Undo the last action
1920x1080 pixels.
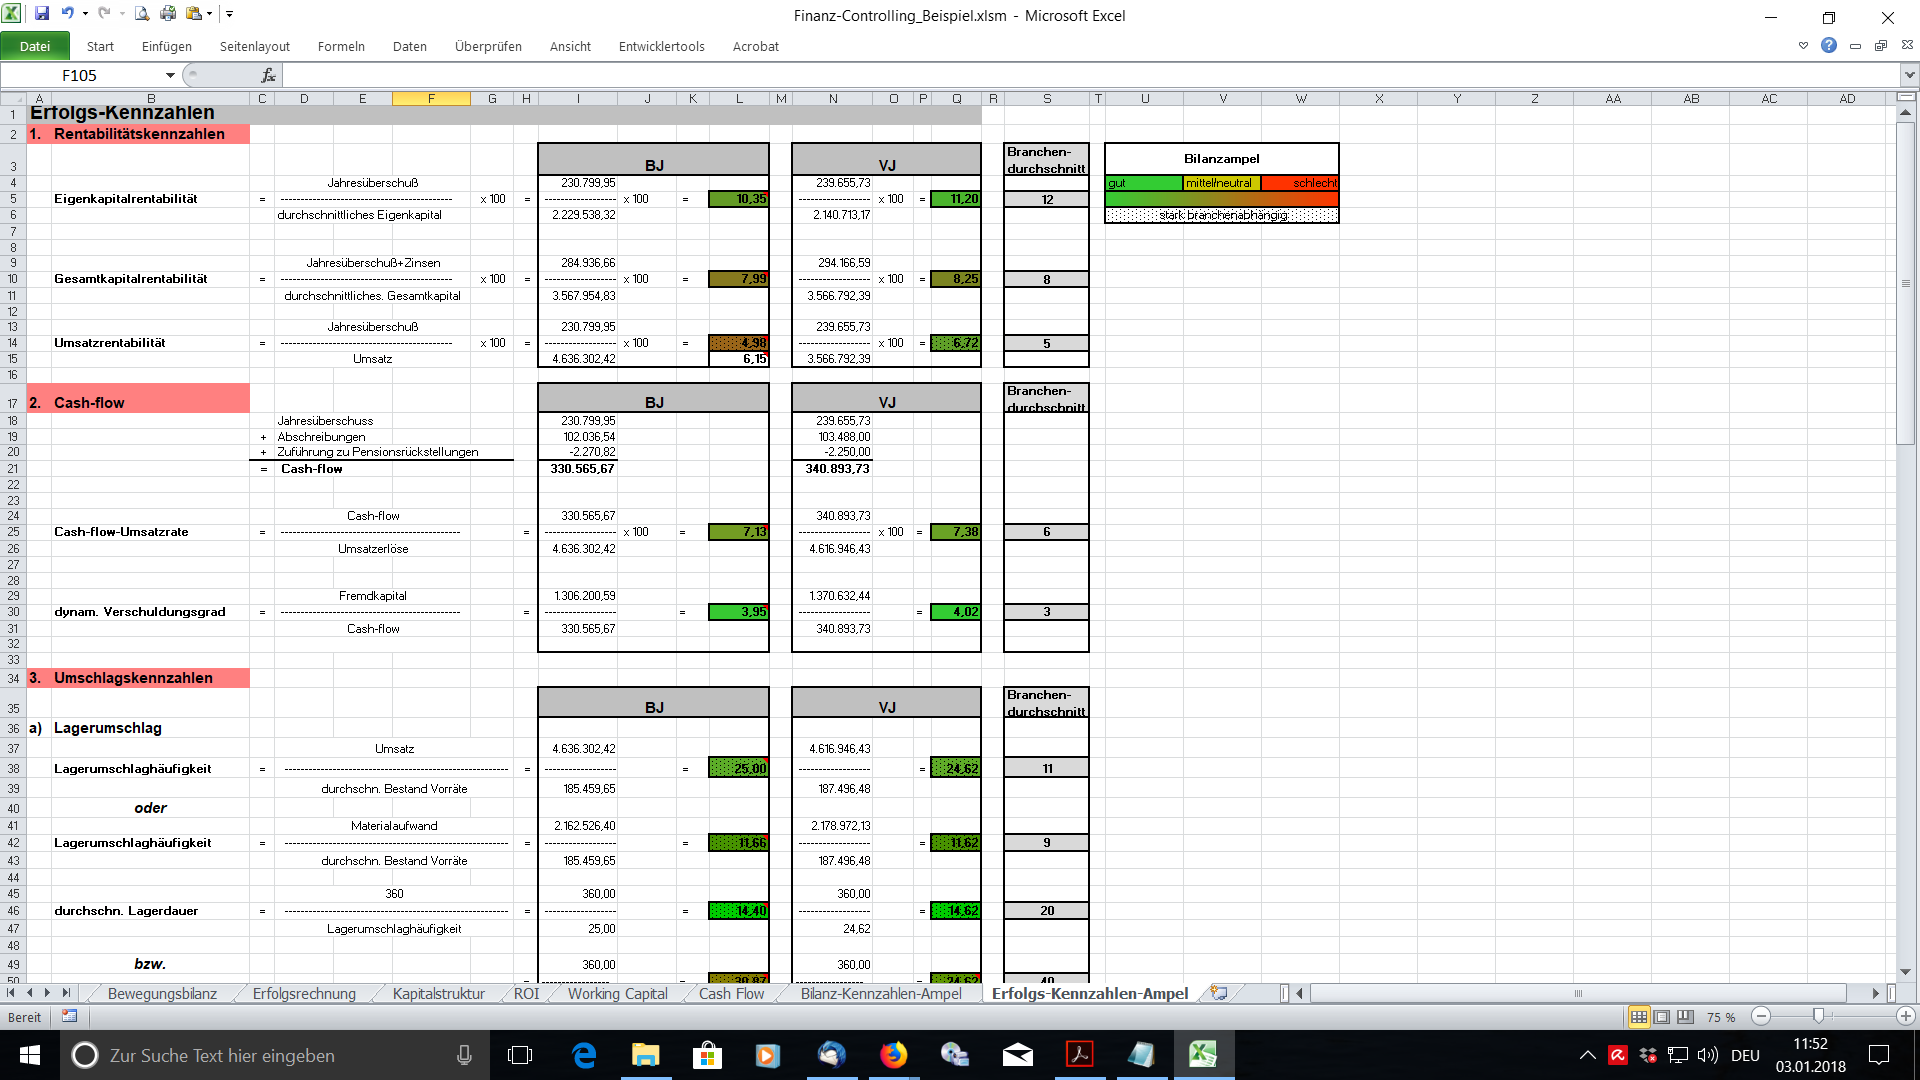pos(67,13)
